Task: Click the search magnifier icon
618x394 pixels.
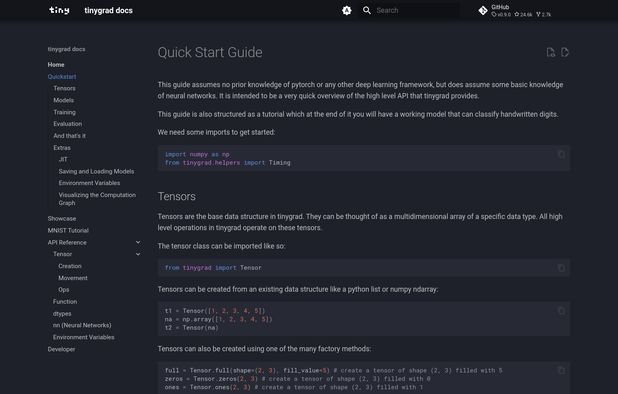Action: pos(367,10)
